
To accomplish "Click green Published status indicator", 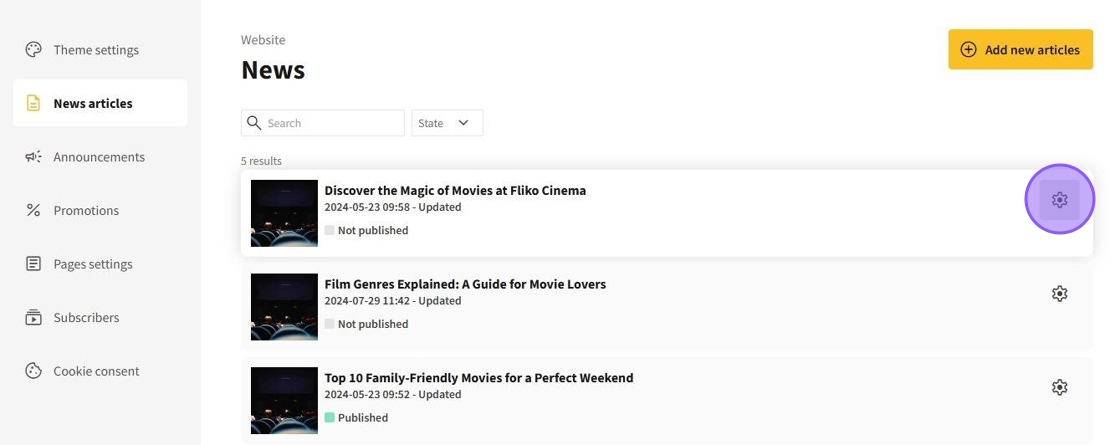I will coord(329,418).
